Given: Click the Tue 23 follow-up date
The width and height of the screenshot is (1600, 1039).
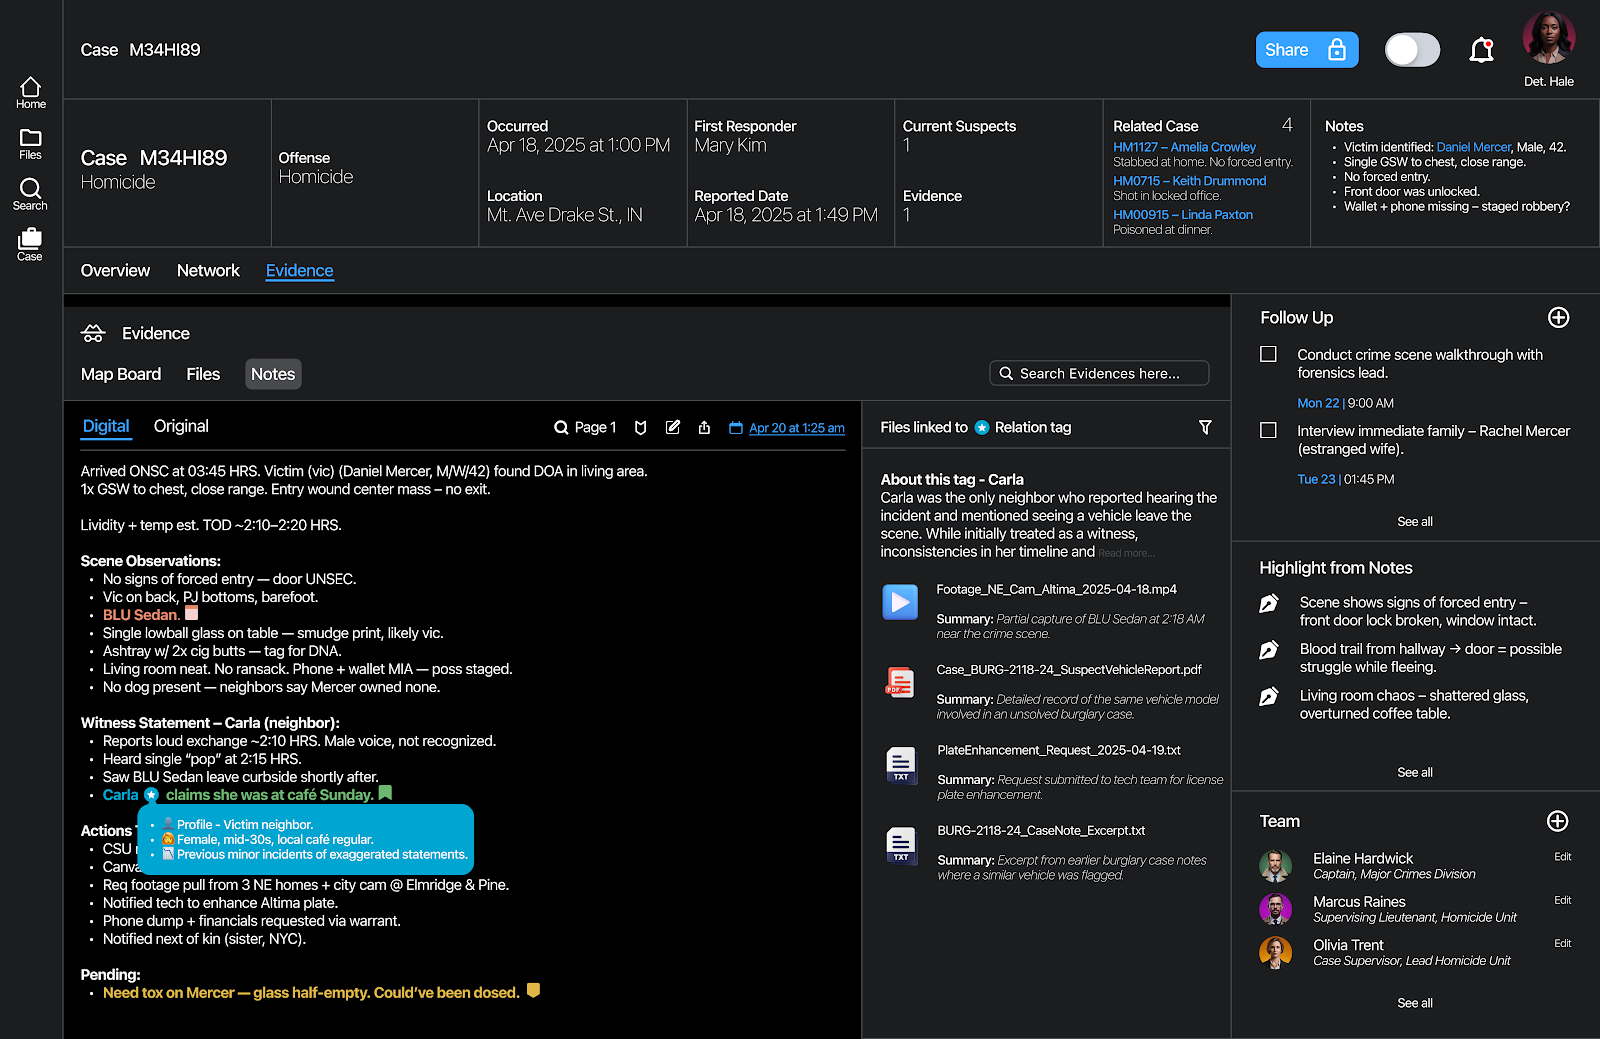Looking at the screenshot, I should coord(1316,479).
